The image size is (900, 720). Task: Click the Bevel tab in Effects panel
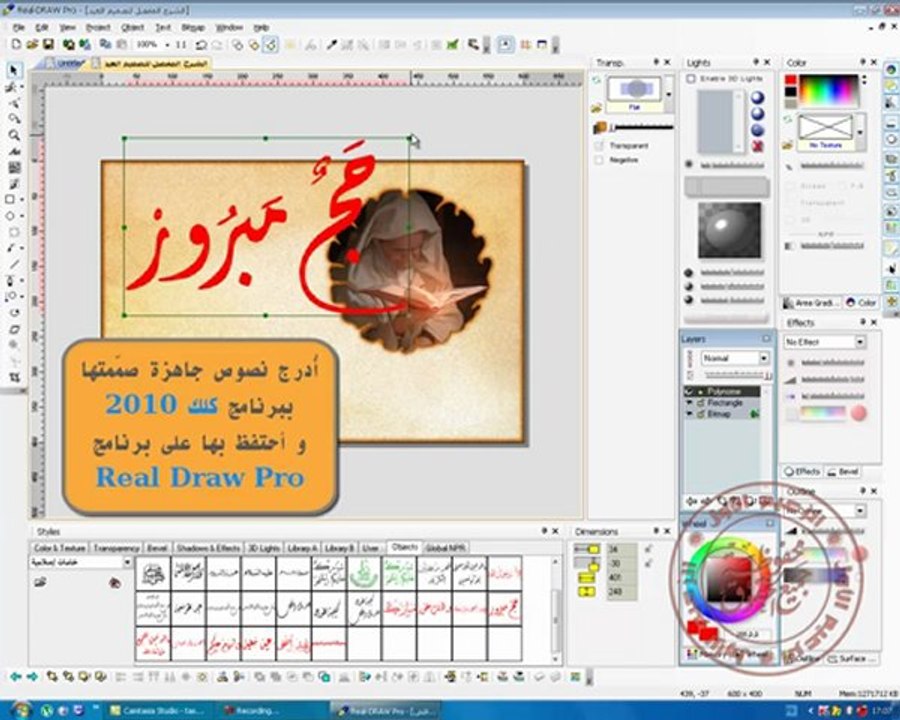click(843, 472)
